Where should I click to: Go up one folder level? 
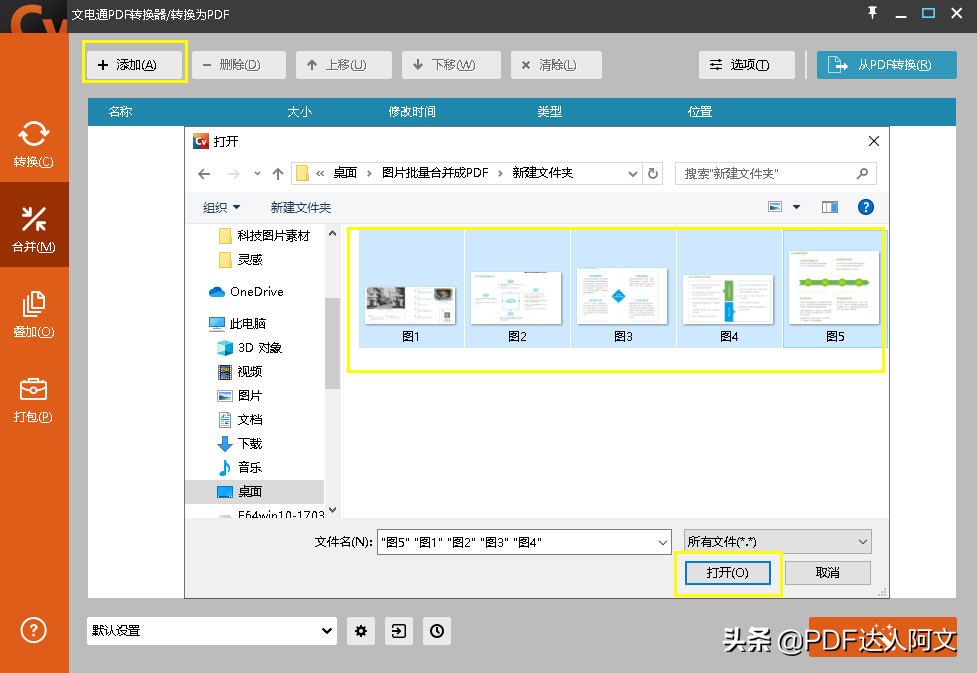(x=278, y=174)
